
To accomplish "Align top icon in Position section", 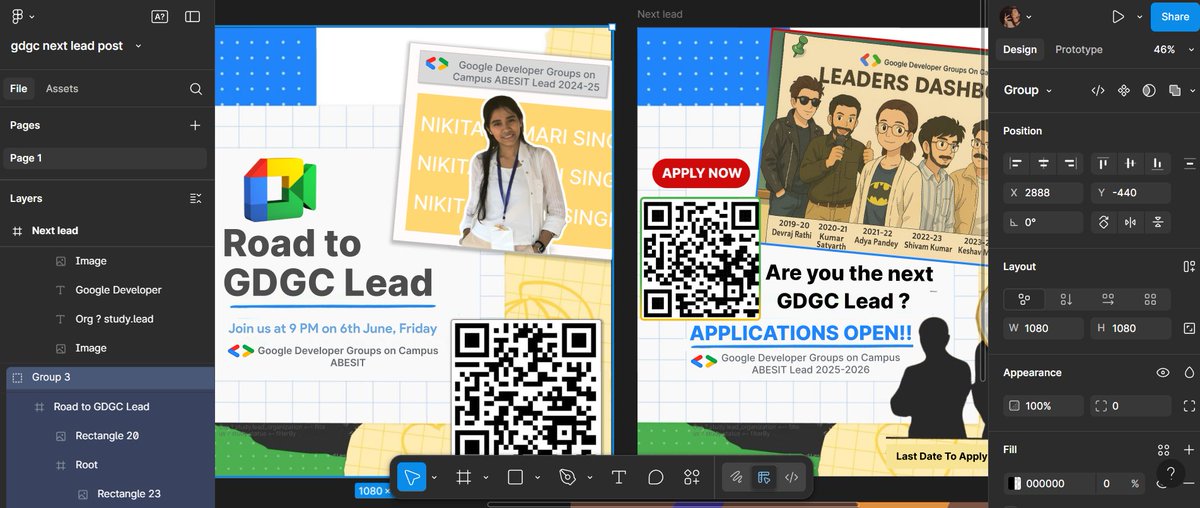I will click(1104, 163).
